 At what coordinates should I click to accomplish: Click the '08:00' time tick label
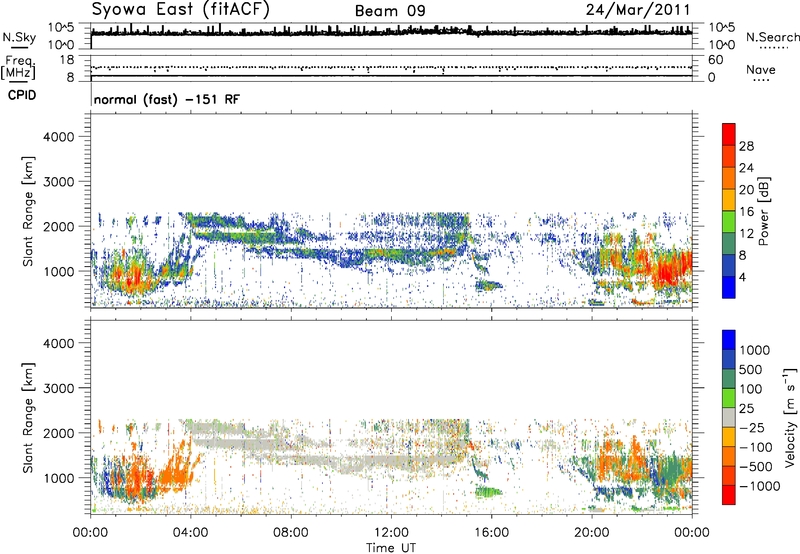(291, 533)
